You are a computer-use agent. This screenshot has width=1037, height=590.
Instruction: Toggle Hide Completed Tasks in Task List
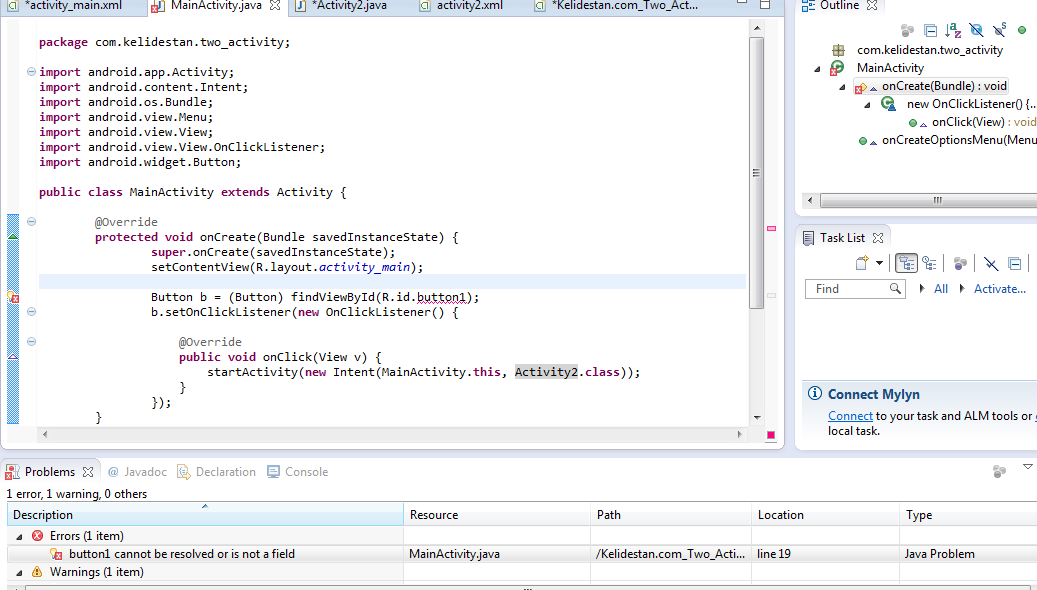click(x=991, y=263)
